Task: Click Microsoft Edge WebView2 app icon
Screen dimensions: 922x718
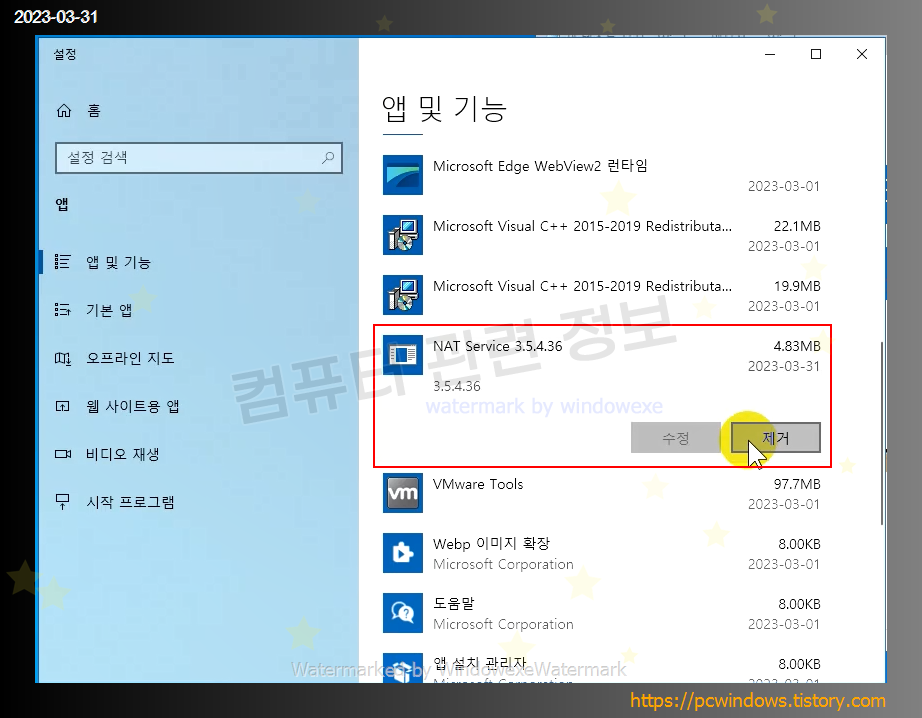Action: [x=403, y=175]
